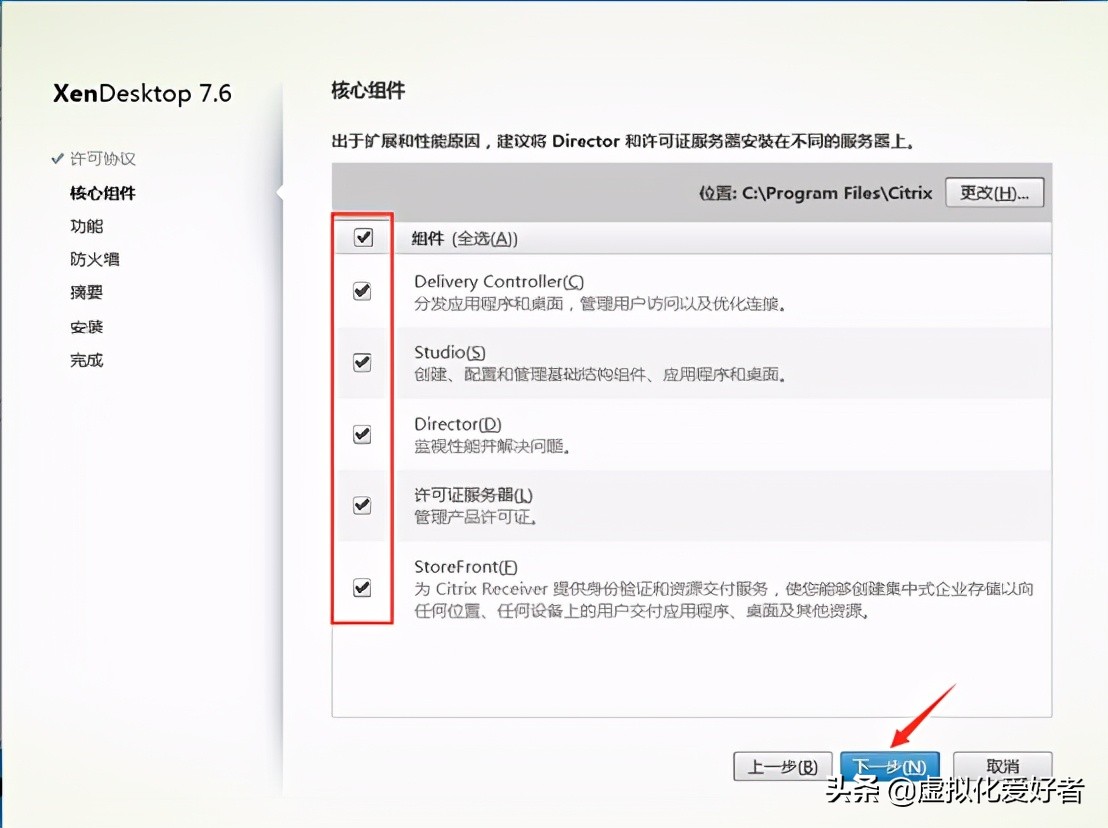Click the 管理产品许可证 description text
Screen dimensions: 1108x828
(476, 518)
